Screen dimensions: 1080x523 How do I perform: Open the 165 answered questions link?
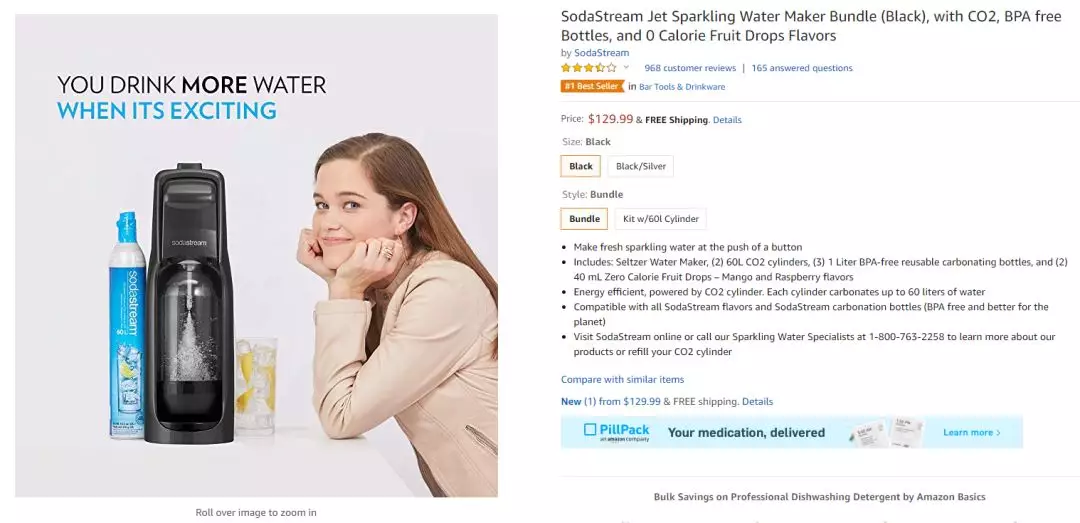pos(802,68)
